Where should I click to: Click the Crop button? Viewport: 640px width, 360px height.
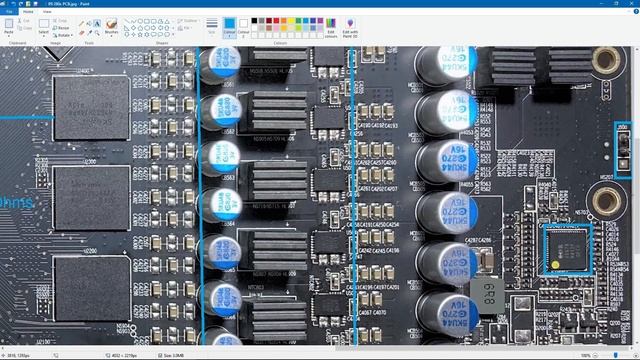[60, 21]
